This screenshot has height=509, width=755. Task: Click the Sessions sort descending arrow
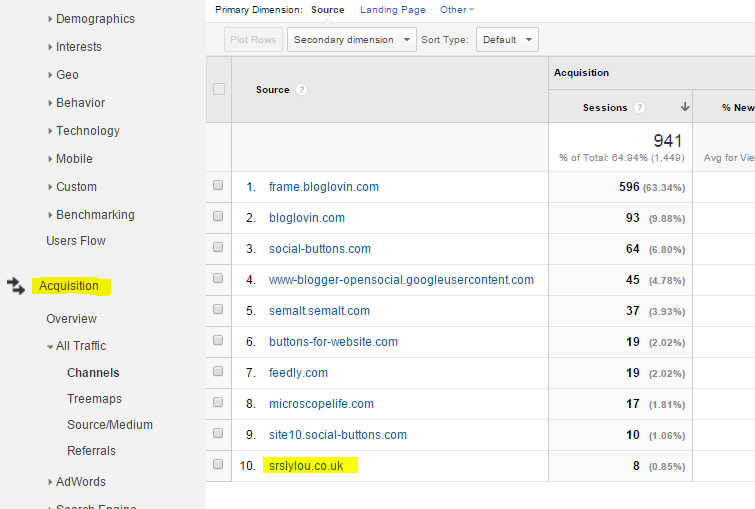coord(685,107)
